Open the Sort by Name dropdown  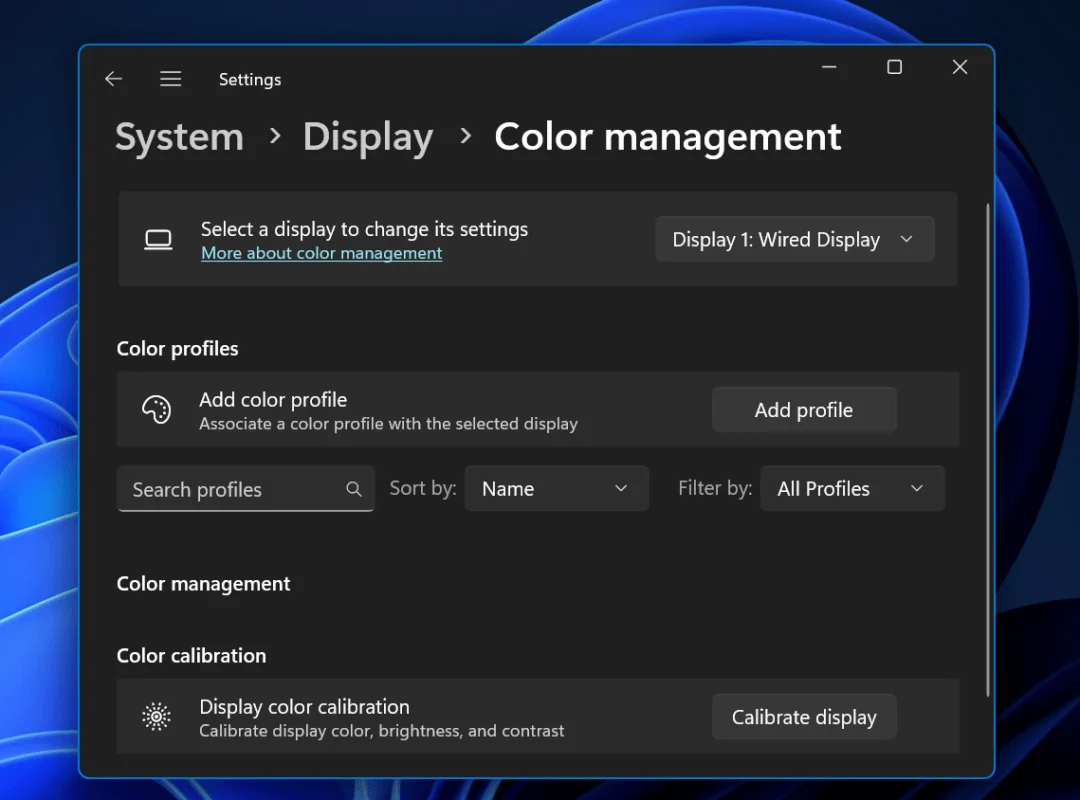click(x=557, y=488)
